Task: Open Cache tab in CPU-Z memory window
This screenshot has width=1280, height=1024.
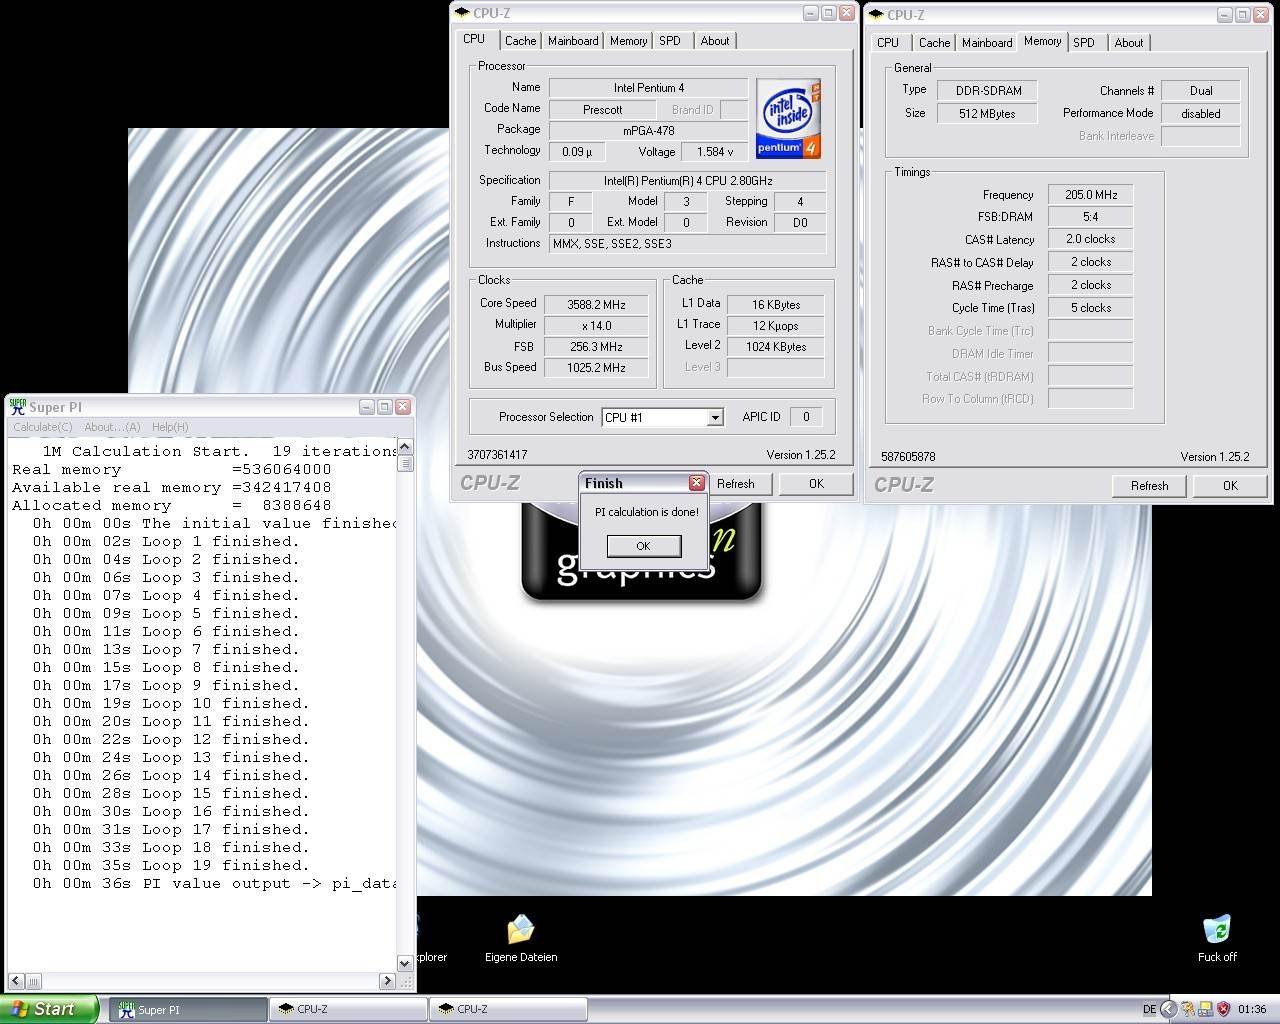Action: pos(934,43)
